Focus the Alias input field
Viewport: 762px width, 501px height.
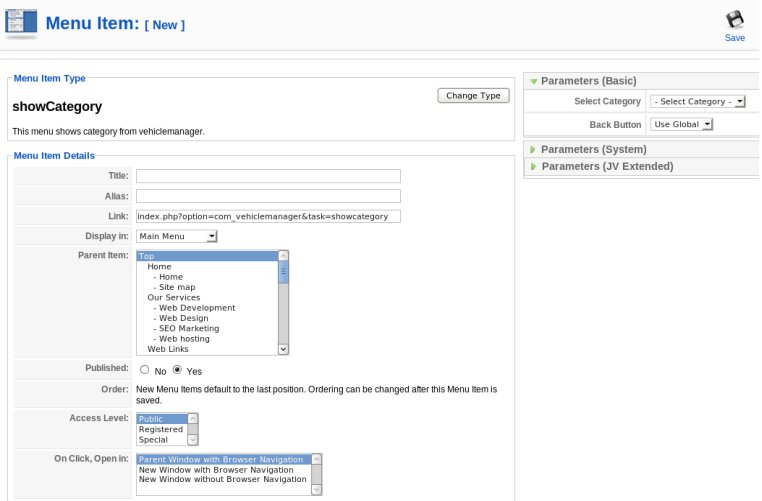[x=268, y=196]
